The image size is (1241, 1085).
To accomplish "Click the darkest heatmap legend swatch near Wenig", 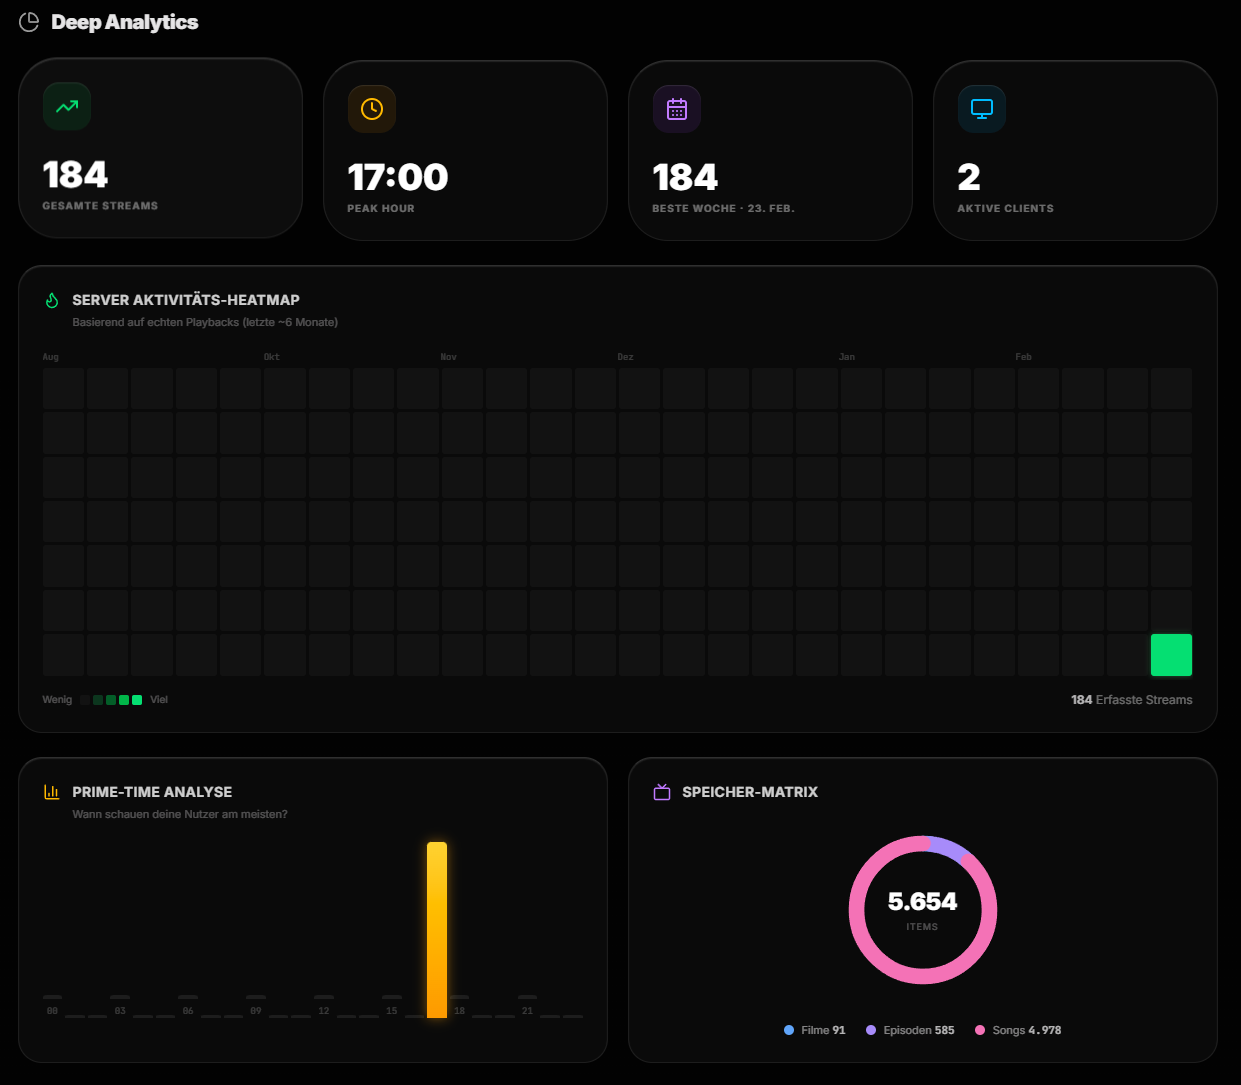I will pyautogui.click(x=85, y=700).
